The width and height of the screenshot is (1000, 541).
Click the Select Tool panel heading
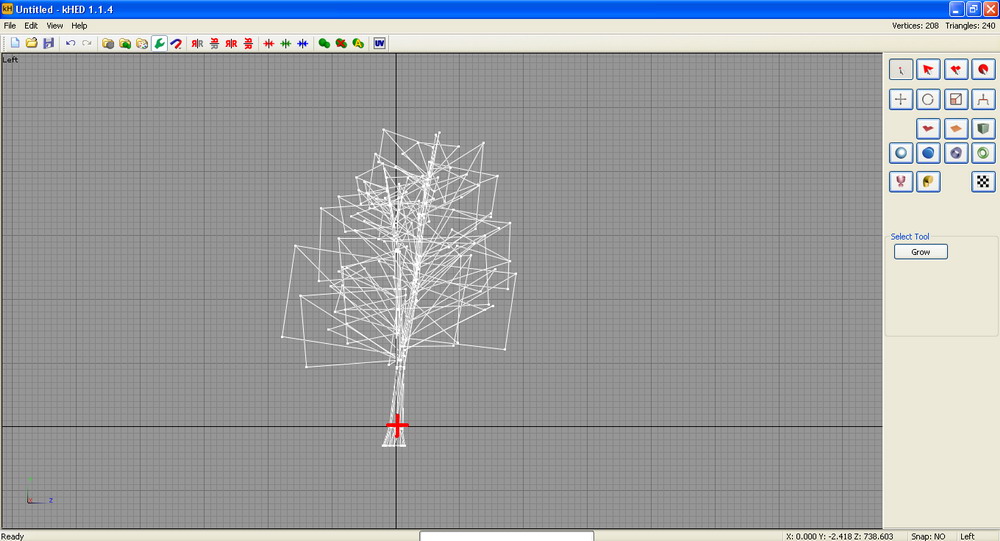(x=910, y=236)
